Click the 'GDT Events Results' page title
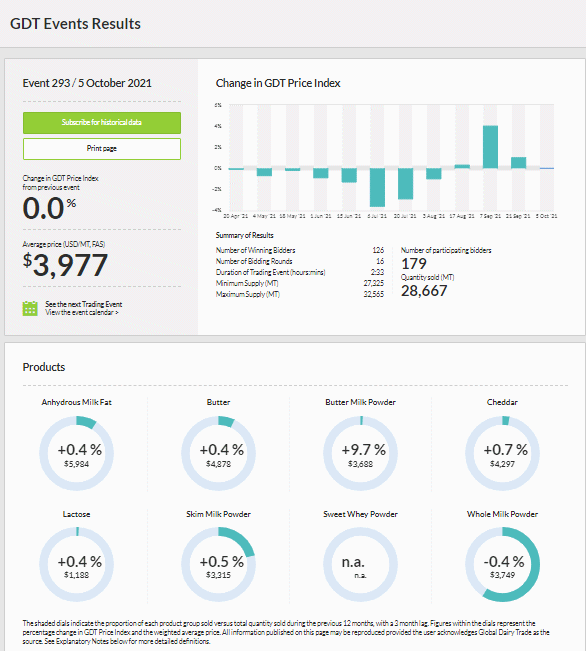Viewport: 586px width, 651px height. tap(75, 24)
